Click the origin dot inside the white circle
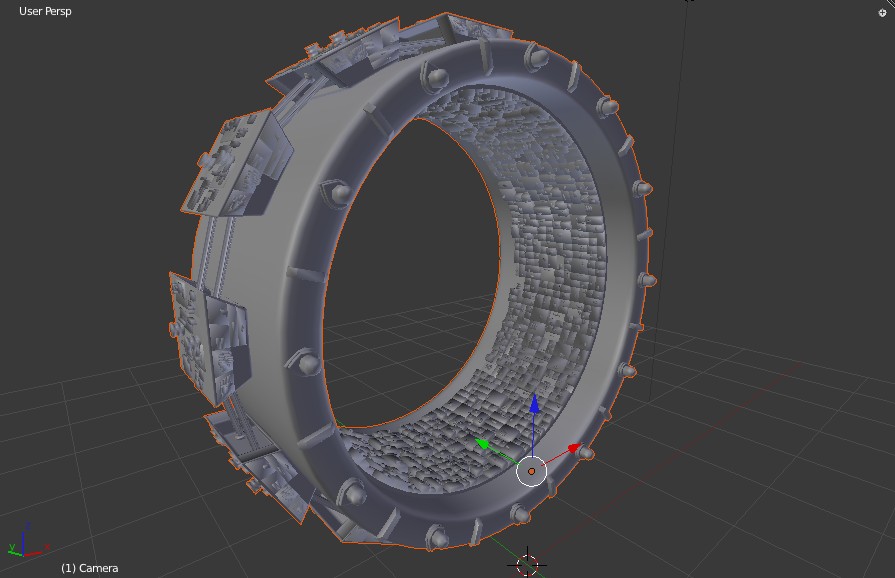The width and height of the screenshot is (895, 578). tap(531, 471)
